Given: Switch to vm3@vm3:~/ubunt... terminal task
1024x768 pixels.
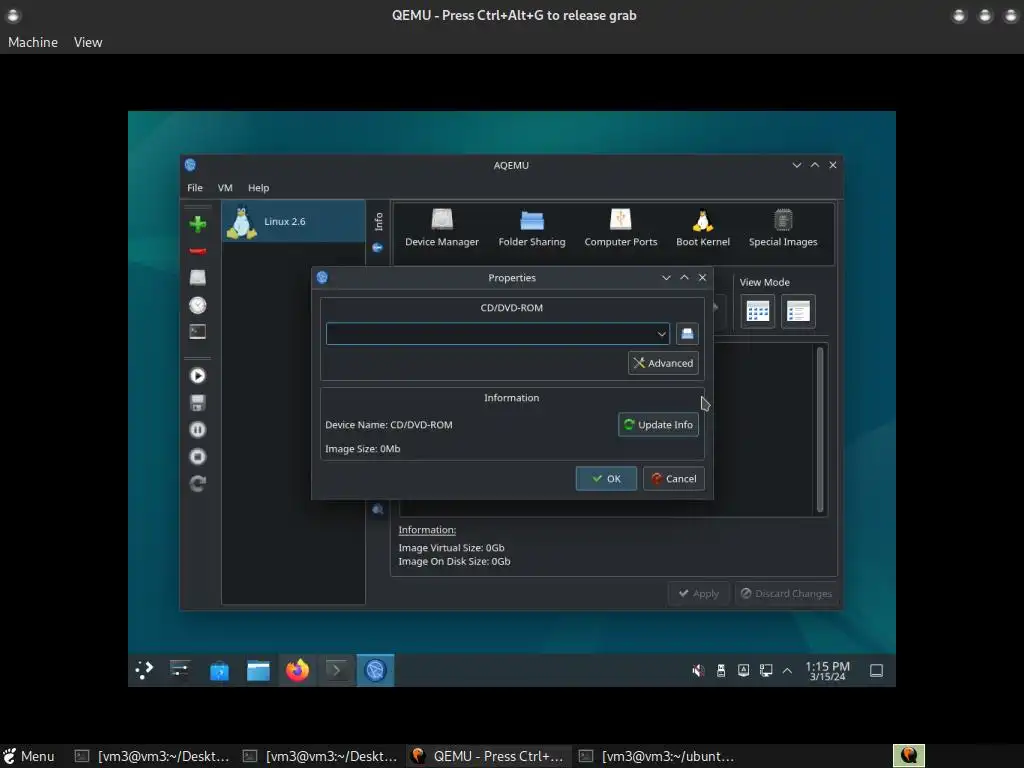Looking at the screenshot, I should click(658, 756).
